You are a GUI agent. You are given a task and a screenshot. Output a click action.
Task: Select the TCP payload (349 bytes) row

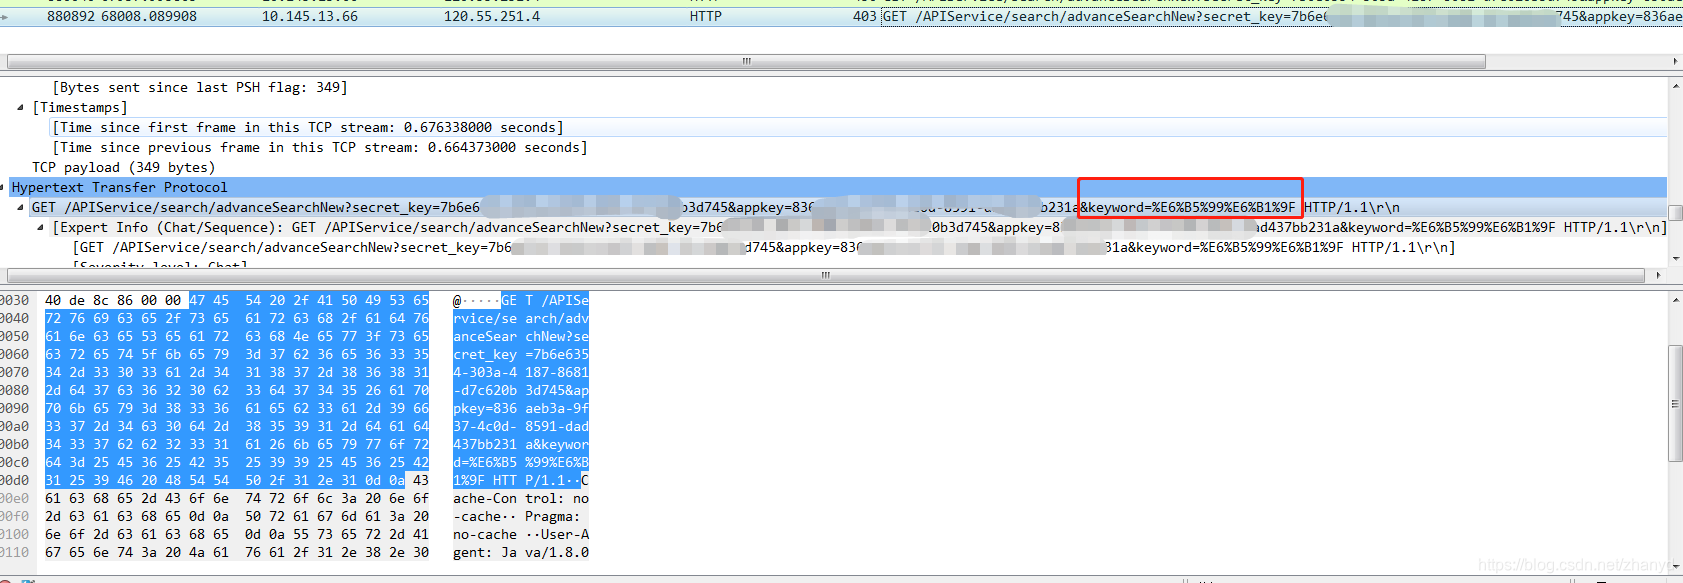coord(124,167)
